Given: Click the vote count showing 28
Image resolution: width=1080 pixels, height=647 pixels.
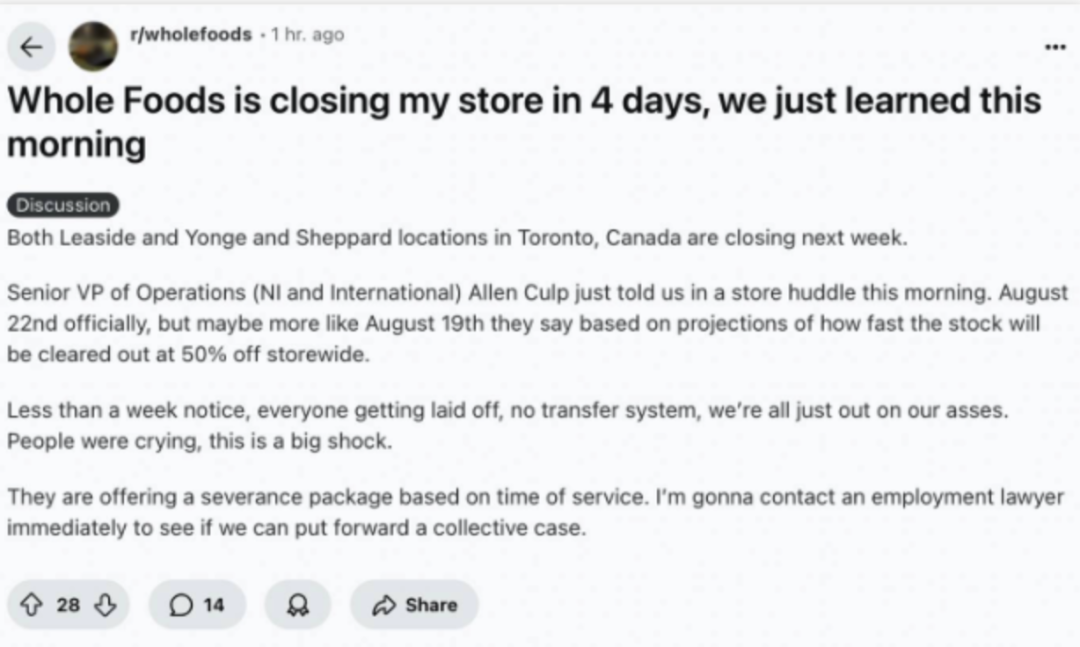Looking at the screenshot, I should (68, 605).
